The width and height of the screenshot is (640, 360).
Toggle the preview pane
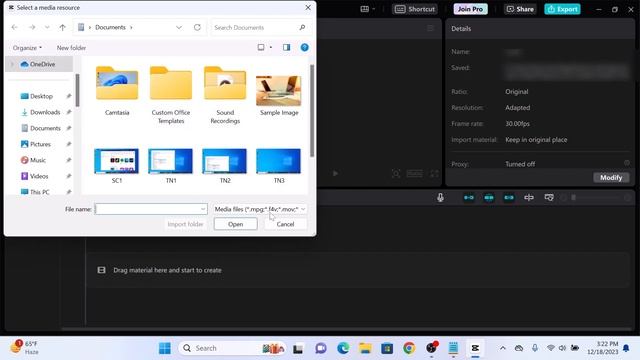point(287,47)
